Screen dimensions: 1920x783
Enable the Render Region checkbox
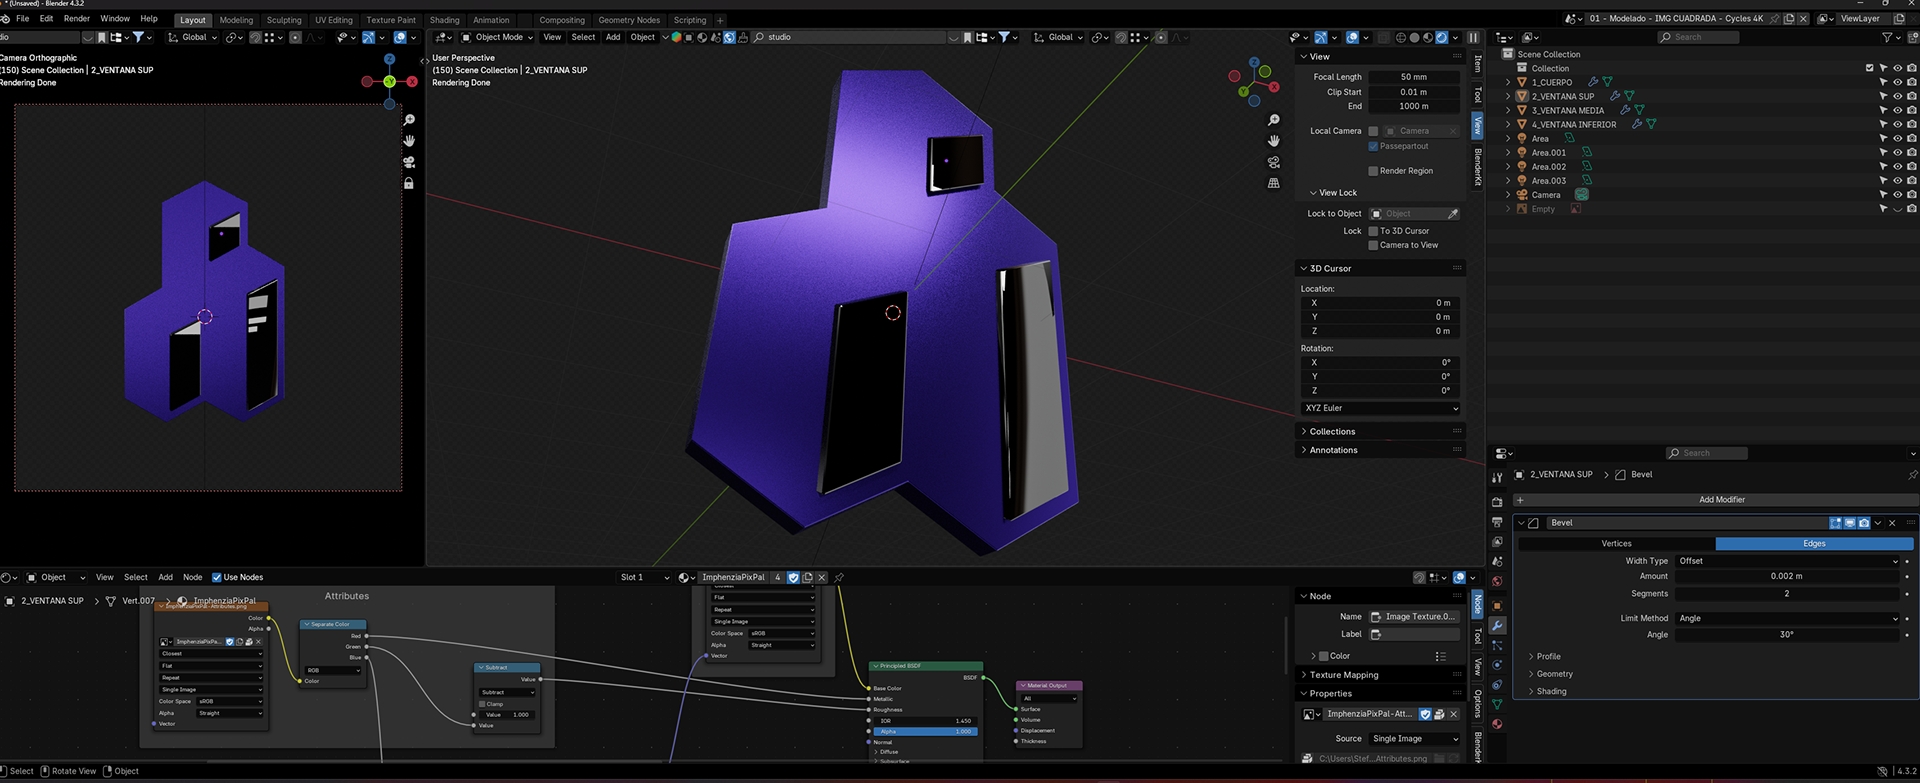coord(1373,171)
